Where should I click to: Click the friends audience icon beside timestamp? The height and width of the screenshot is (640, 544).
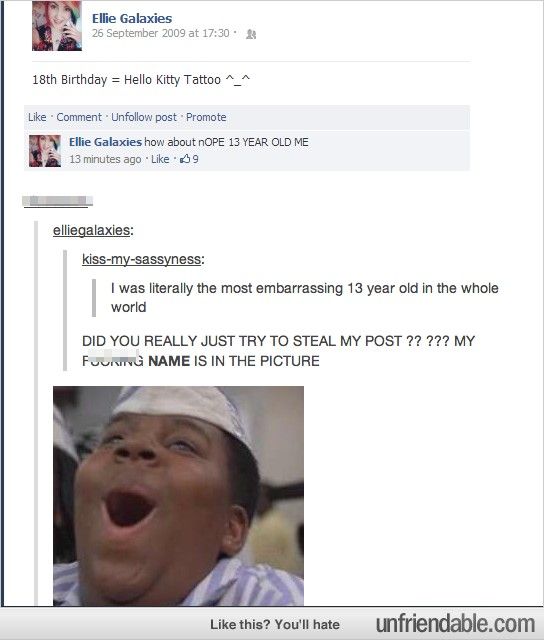pyautogui.click(x=251, y=34)
